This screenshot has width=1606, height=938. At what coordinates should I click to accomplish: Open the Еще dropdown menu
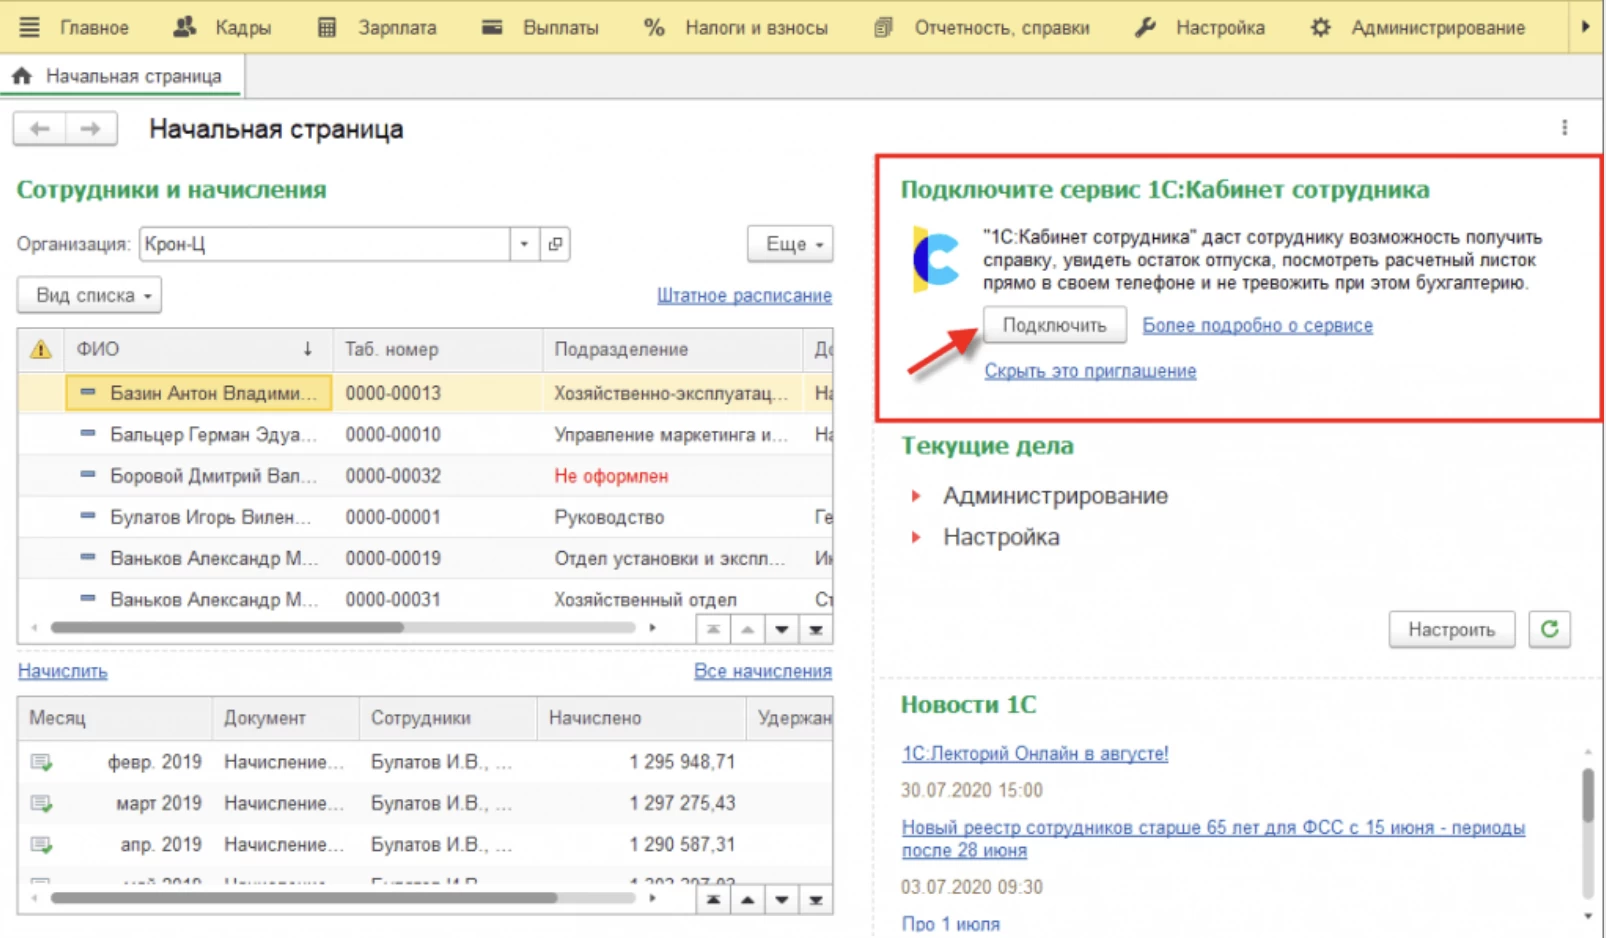pos(790,244)
